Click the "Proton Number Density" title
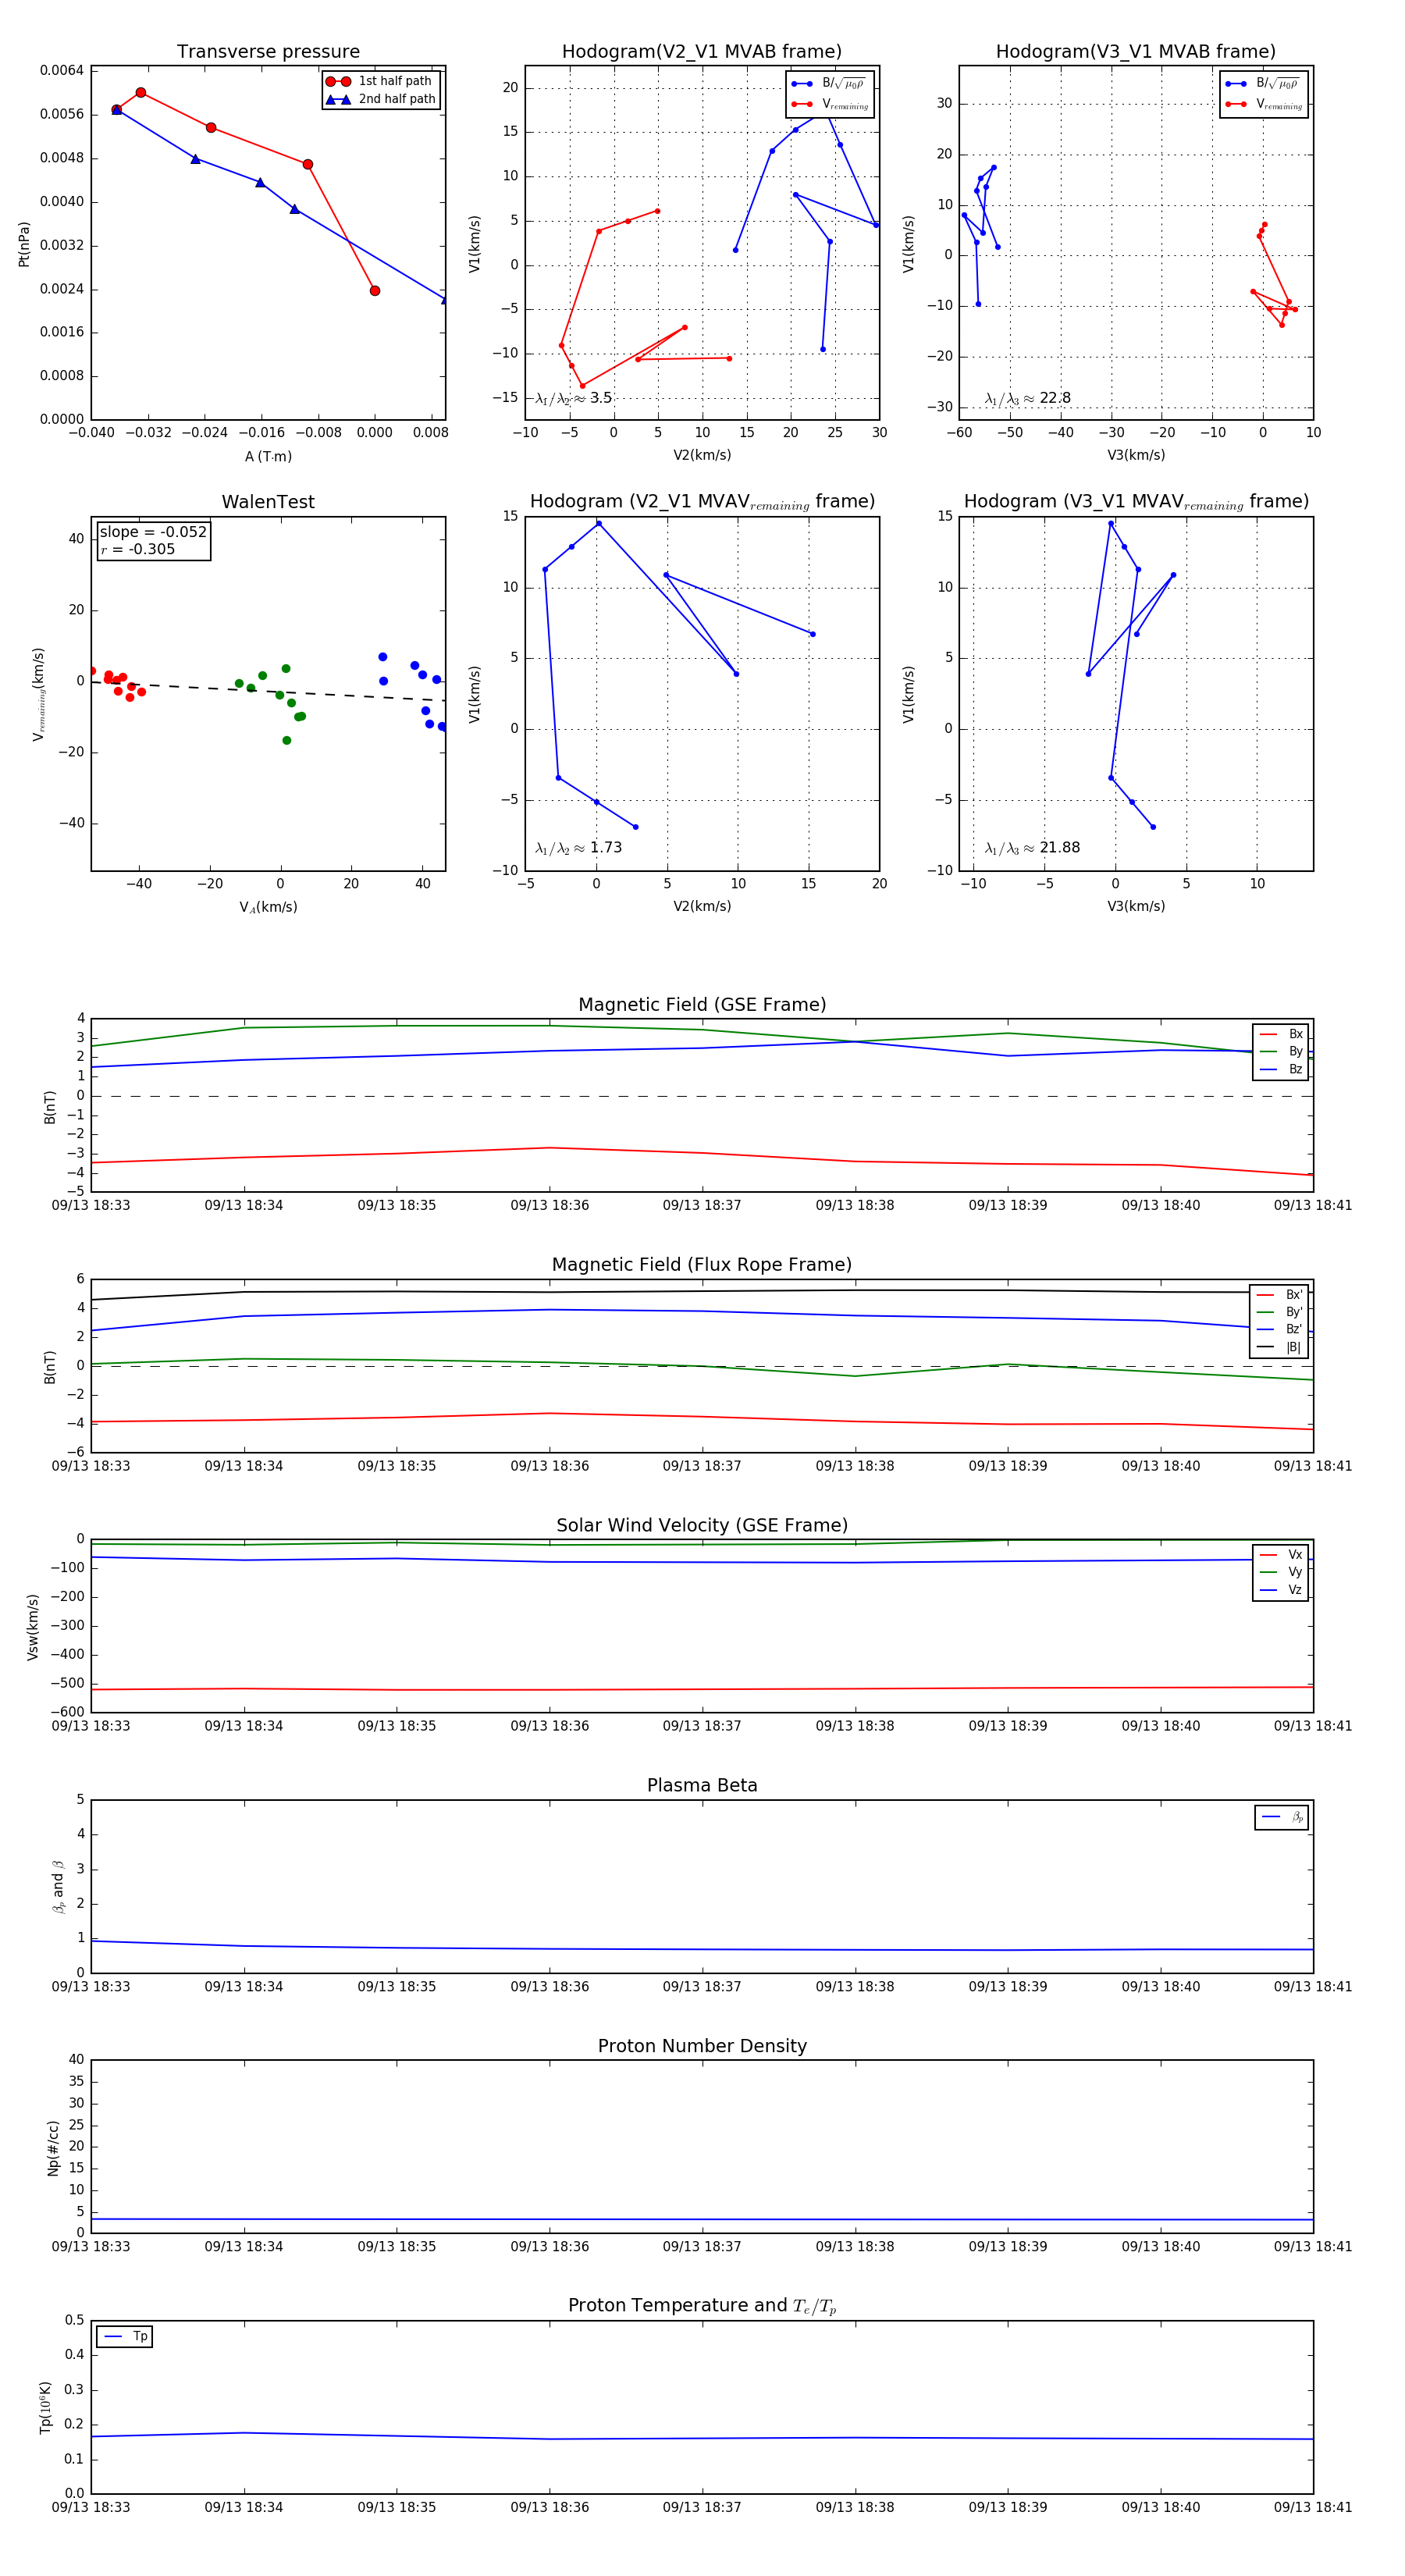This screenshot has width=1405, height=2576. [702, 2046]
